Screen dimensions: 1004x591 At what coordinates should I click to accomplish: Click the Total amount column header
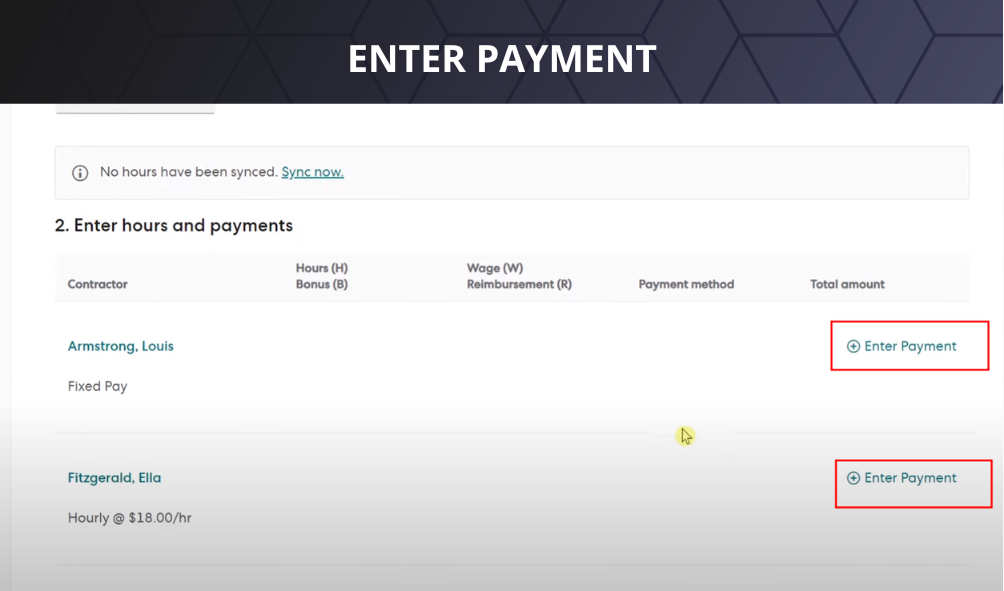coord(847,284)
